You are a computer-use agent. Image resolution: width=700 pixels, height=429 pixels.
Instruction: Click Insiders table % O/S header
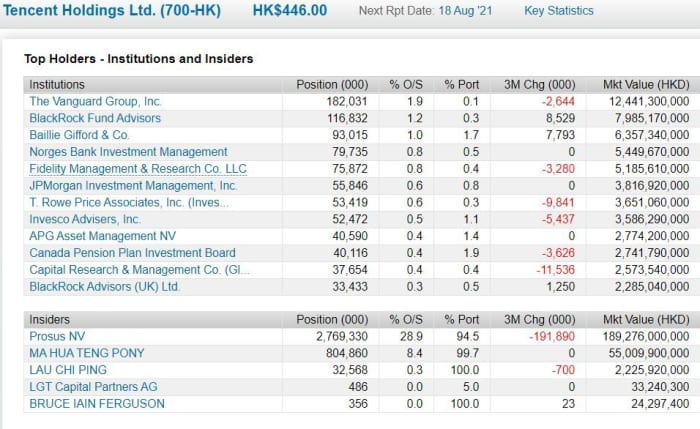tap(406, 320)
